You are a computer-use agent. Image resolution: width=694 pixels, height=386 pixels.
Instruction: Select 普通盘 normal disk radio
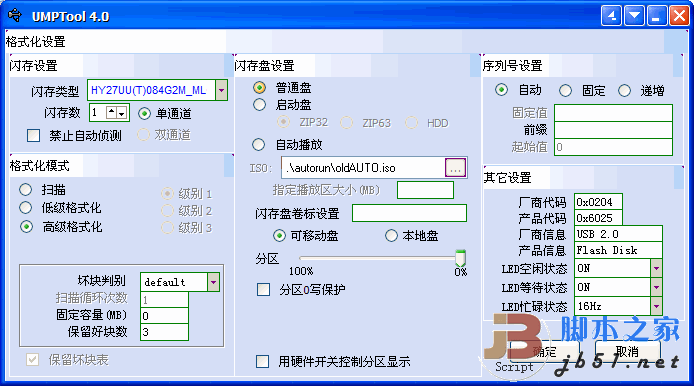pos(259,88)
